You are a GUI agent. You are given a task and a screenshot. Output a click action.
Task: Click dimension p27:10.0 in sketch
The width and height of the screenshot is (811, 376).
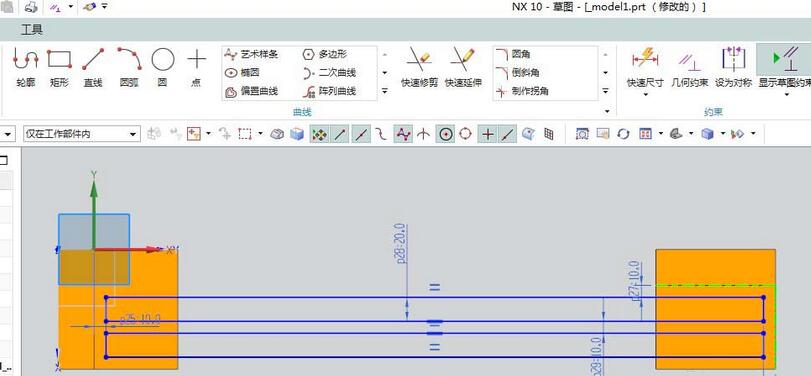635,281
